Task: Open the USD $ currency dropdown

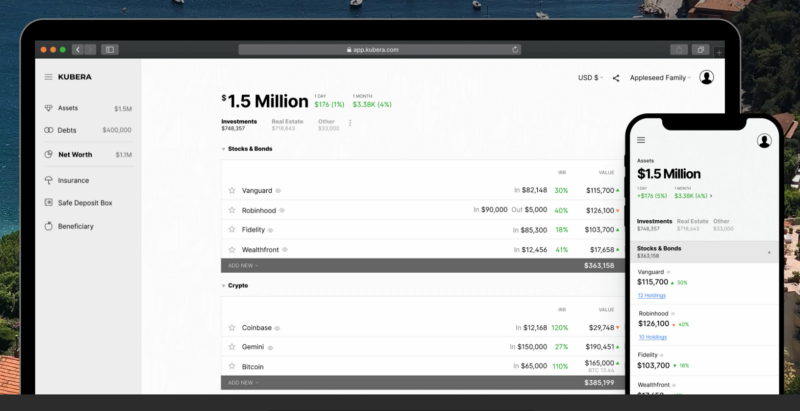Action: click(590, 78)
